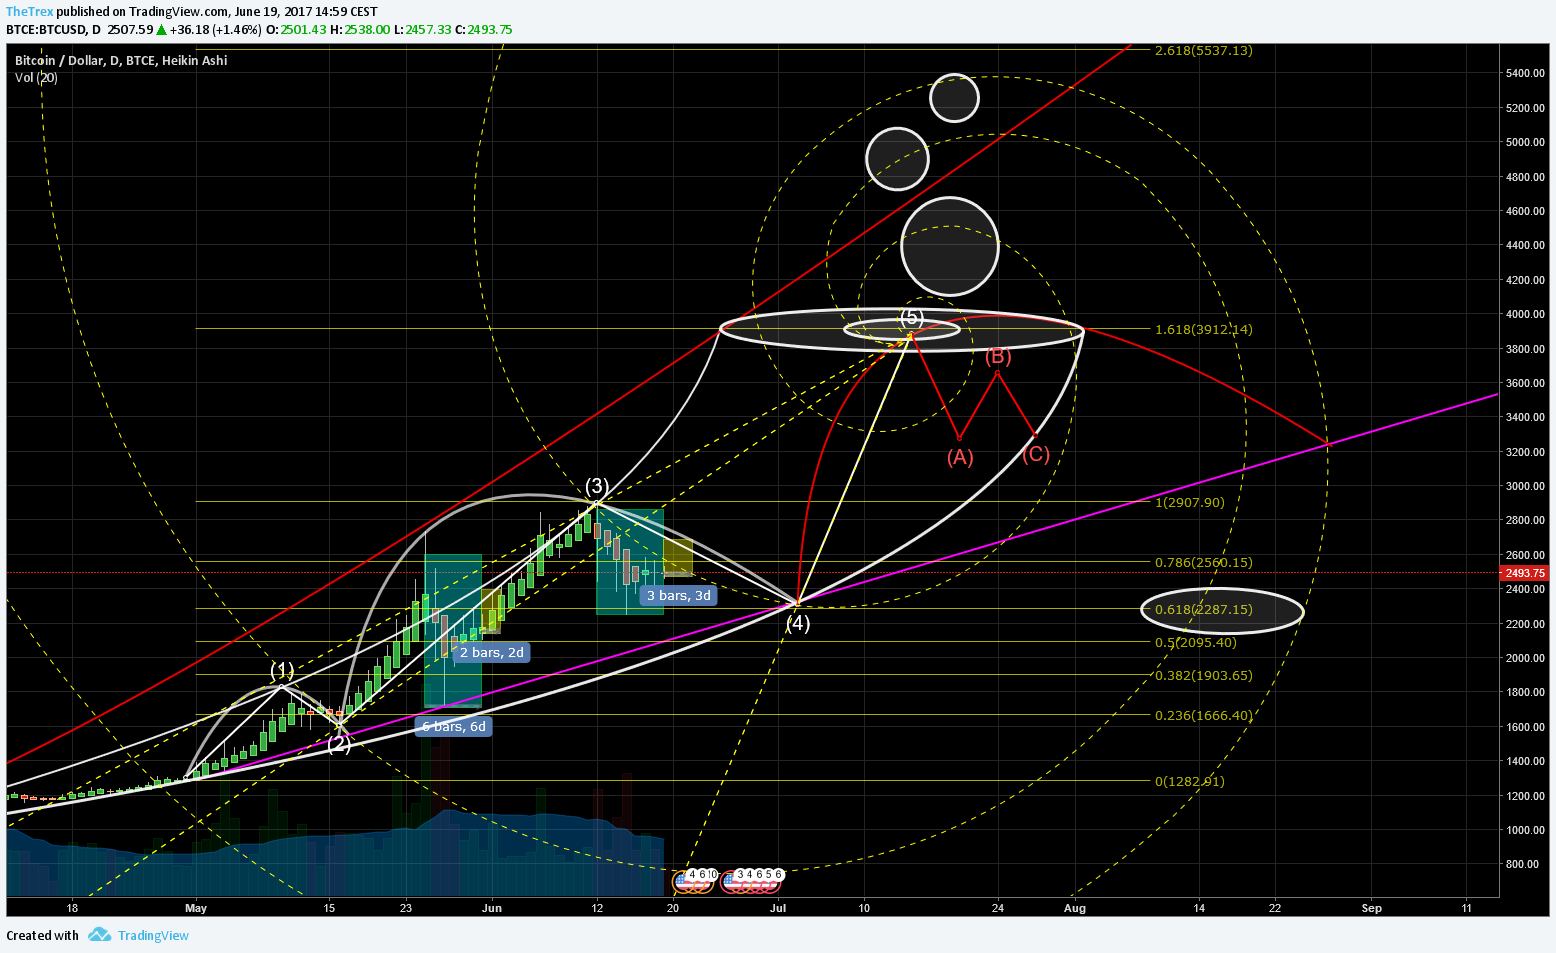Select the 0.236(1666.40) Fibonacci level label
The image size is (1556, 953).
(1203, 715)
